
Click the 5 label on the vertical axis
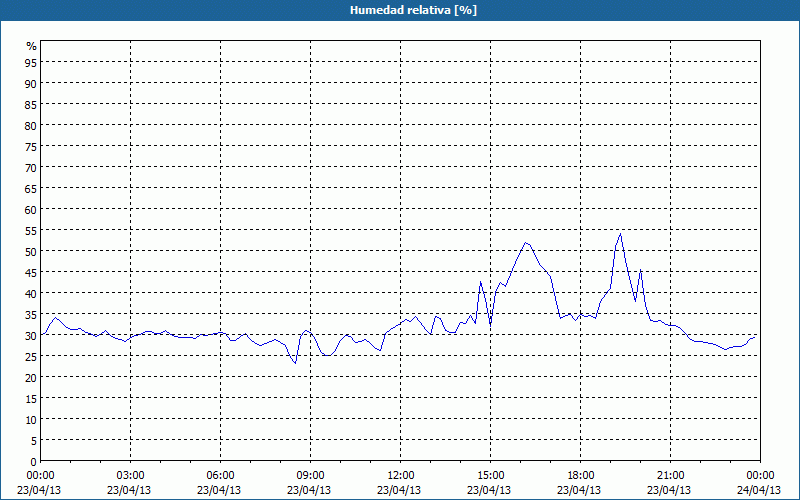pyautogui.click(x=34, y=441)
